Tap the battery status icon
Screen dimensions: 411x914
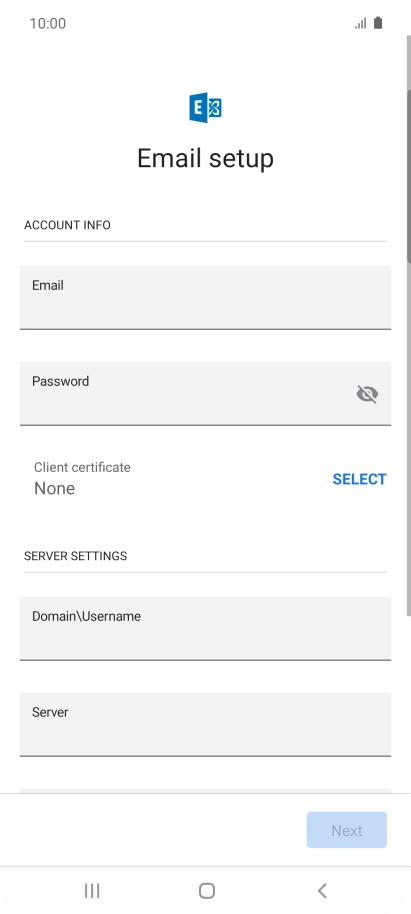[x=378, y=23]
